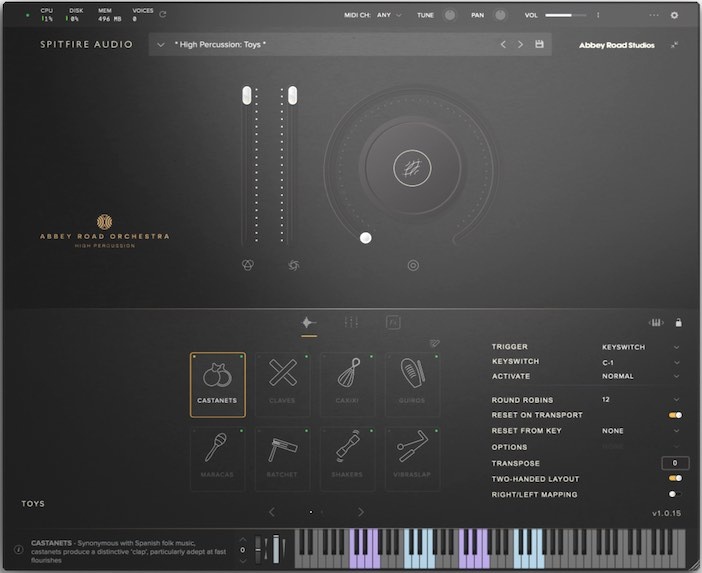Toggle the green load dot on Caxixi
This screenshot has height=573, width=702.
point(372,357)
